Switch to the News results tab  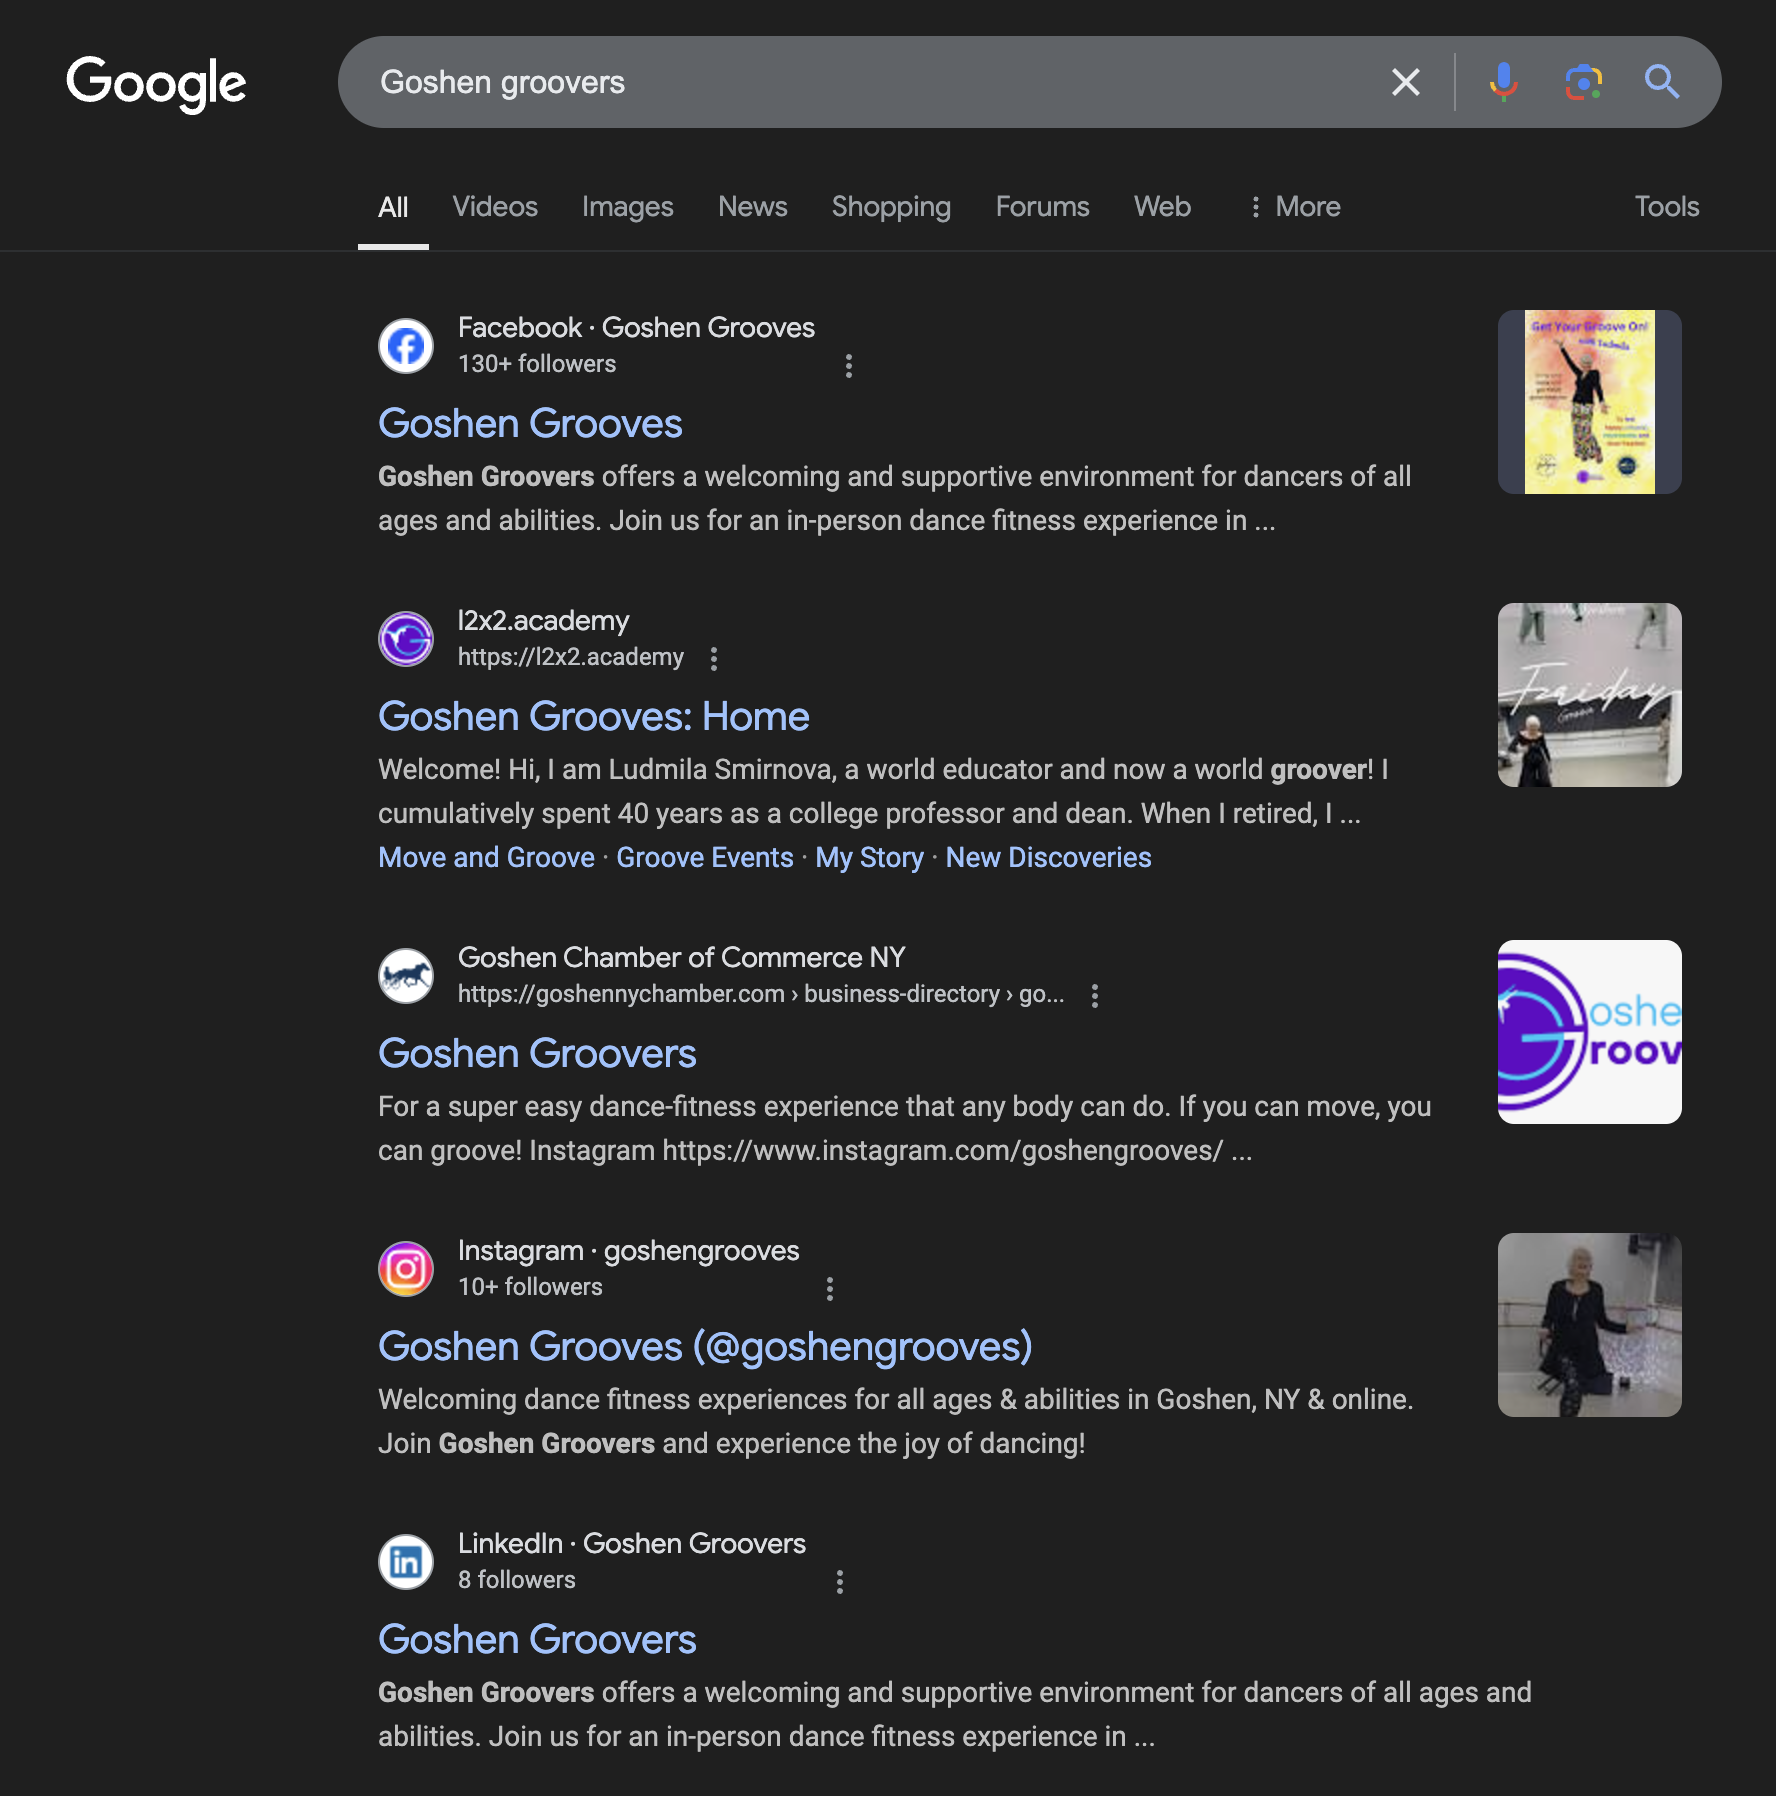pyautogui.click(x=752, y=207)
